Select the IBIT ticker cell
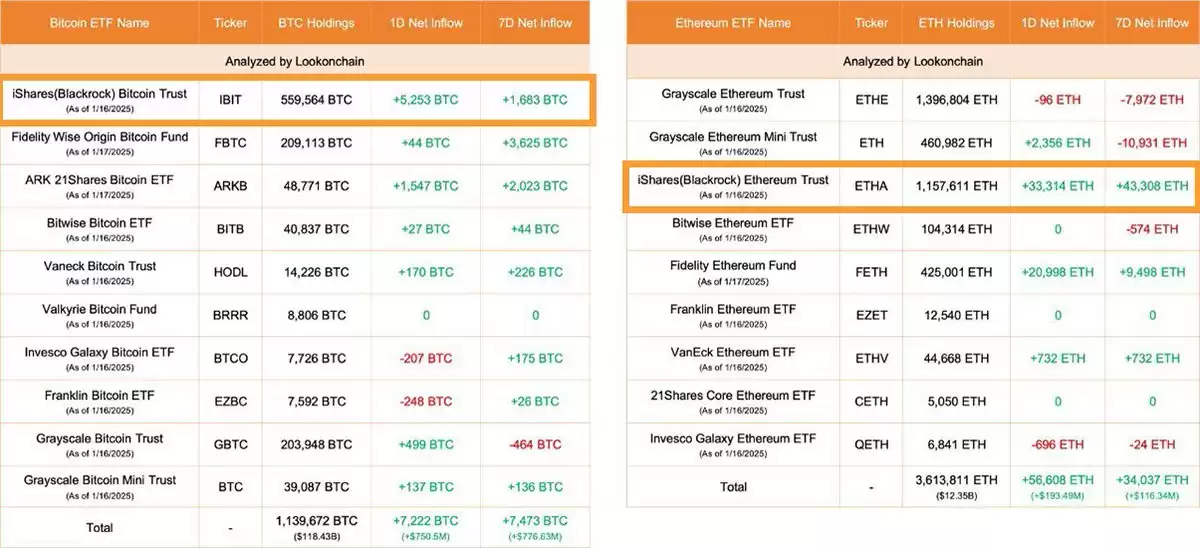The height and width of the screenshot is (548, 1200). click(231, 101)
